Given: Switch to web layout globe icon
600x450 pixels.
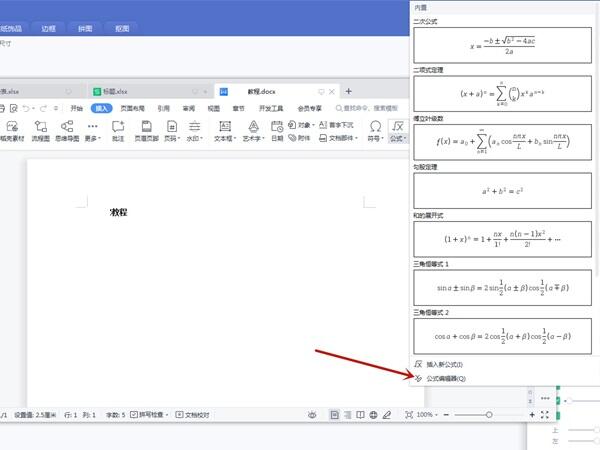Looking at the screenshot, I should (x=373, y=415).
